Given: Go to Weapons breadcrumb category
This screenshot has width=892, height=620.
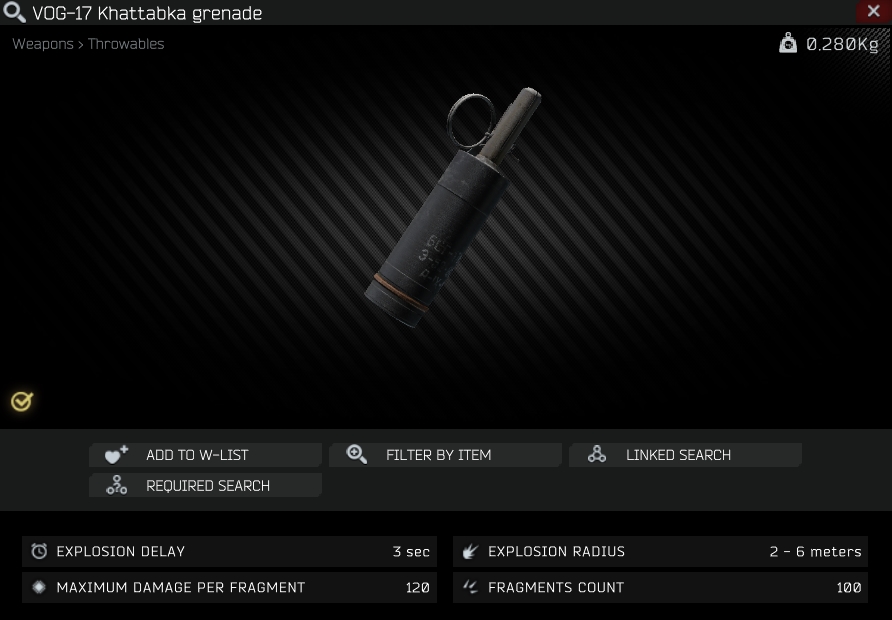Looking at the screenshot, I should click(x=43, y=44).
